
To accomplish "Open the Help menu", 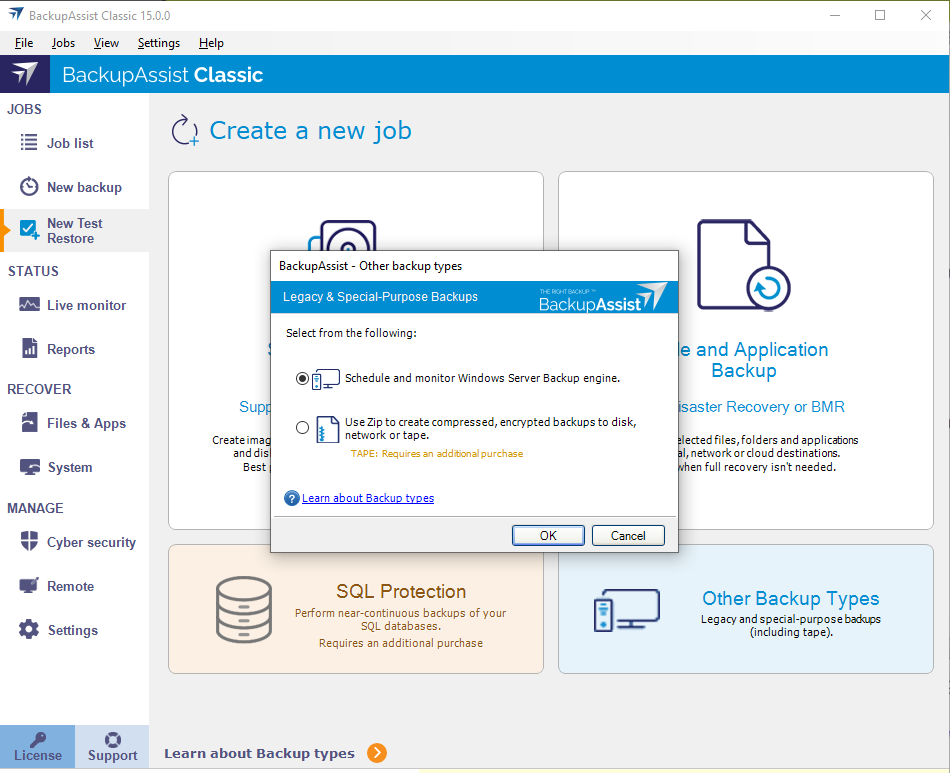I will 211,43.
